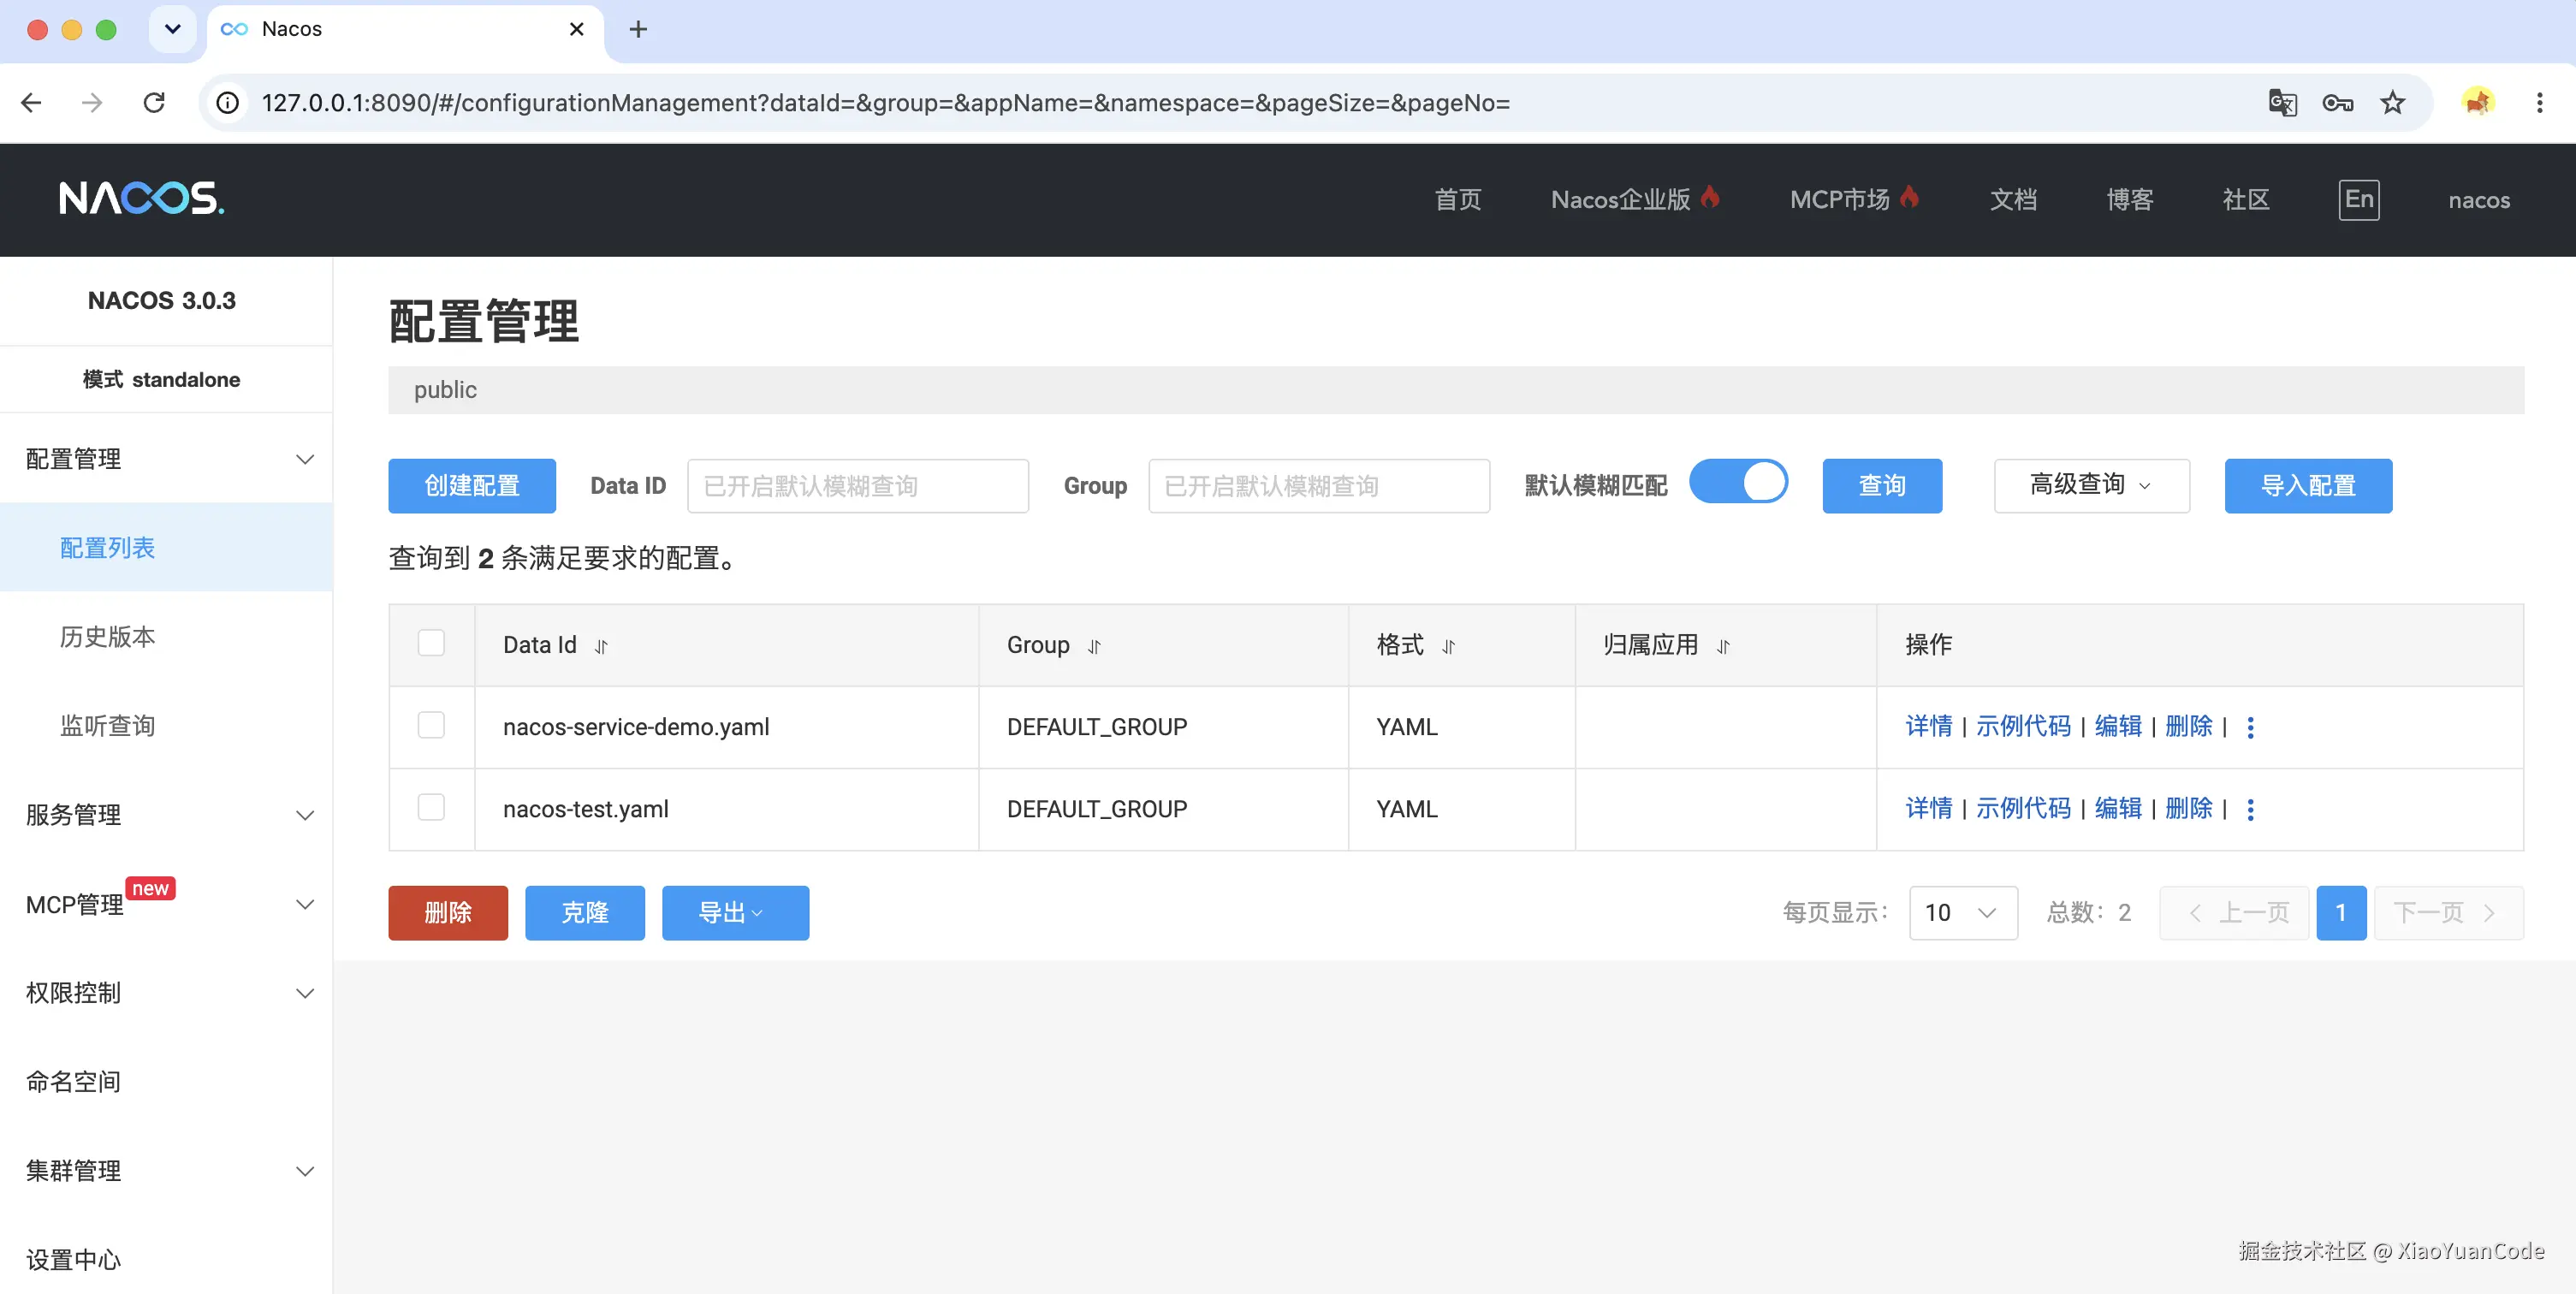
Task: Open the 高级查询 dropdown
Action: click(2091, 486)
